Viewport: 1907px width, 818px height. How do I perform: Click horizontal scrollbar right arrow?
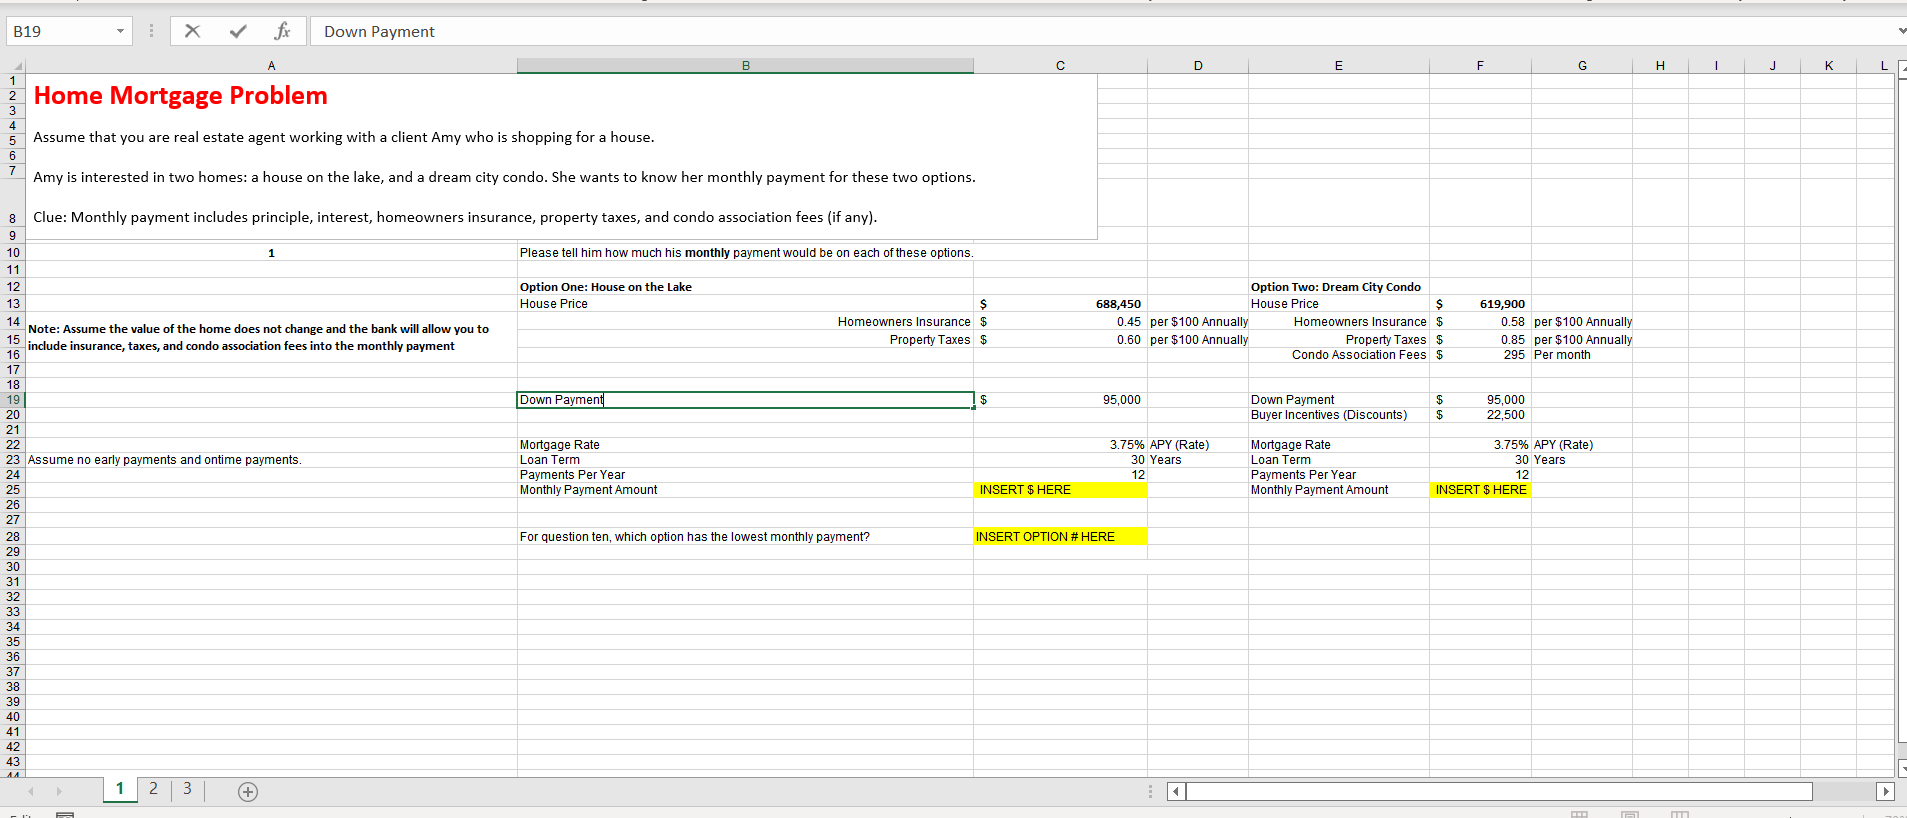click(1885, 791)
